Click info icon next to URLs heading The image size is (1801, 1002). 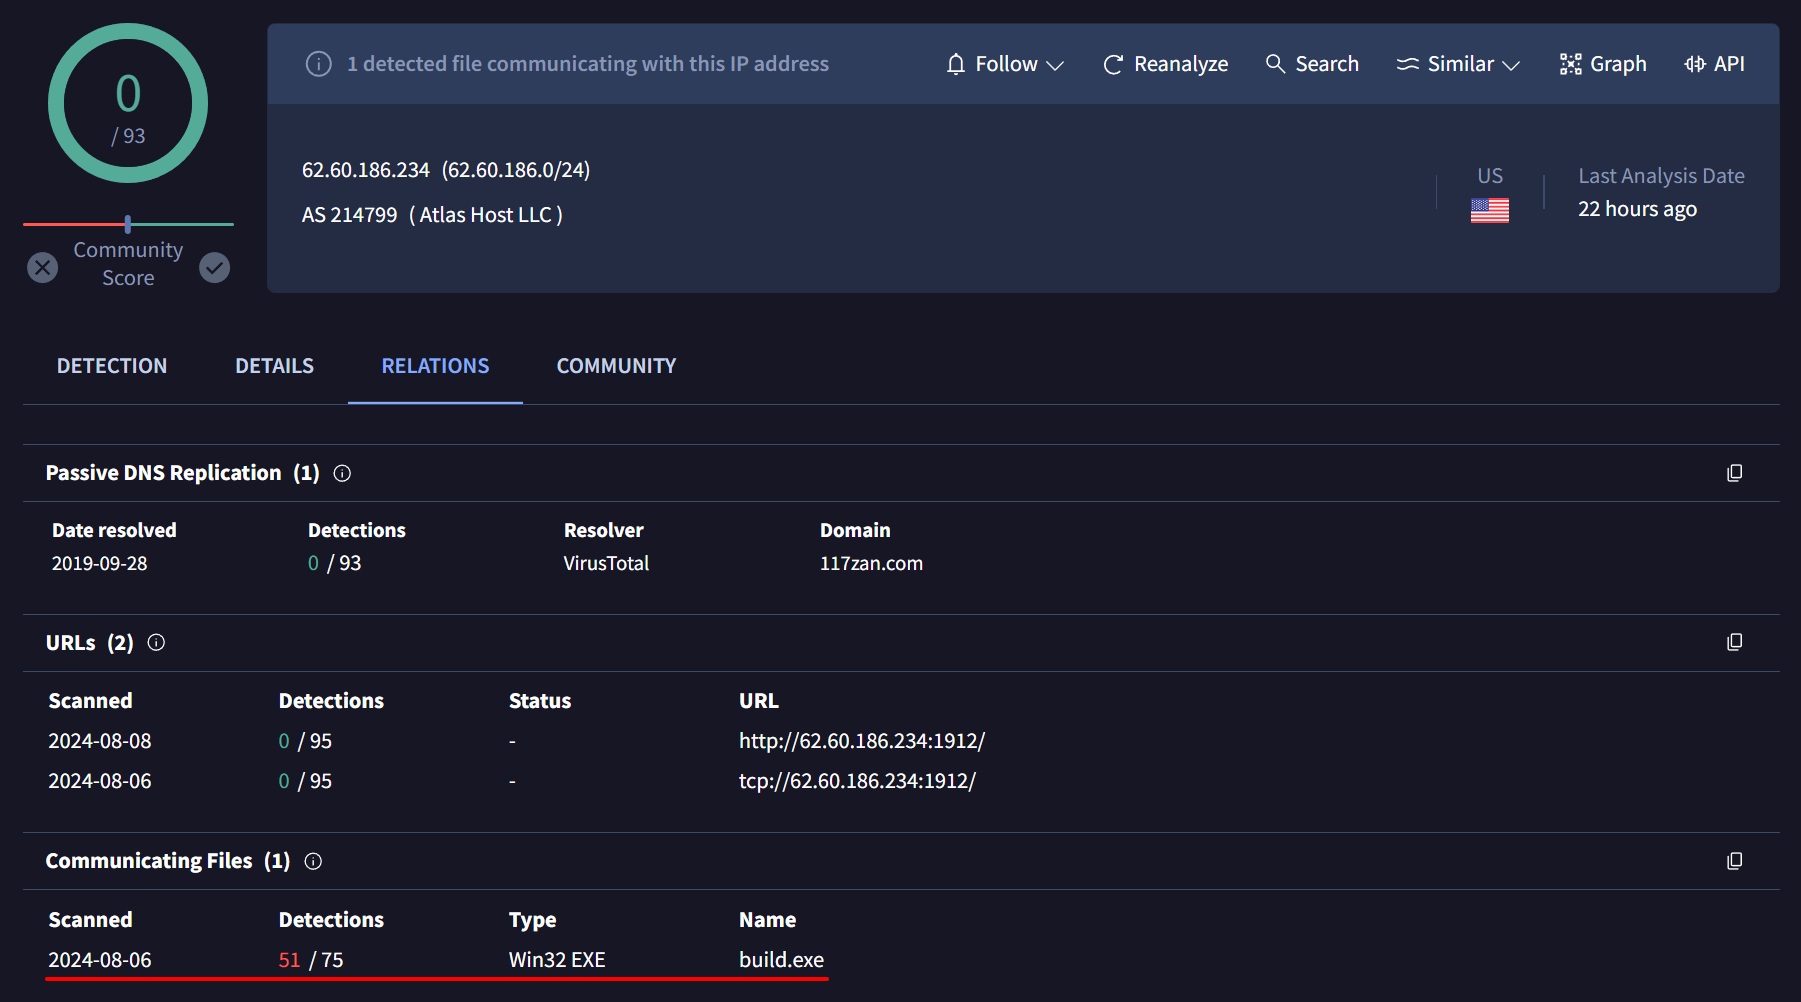tap(156, 642)
